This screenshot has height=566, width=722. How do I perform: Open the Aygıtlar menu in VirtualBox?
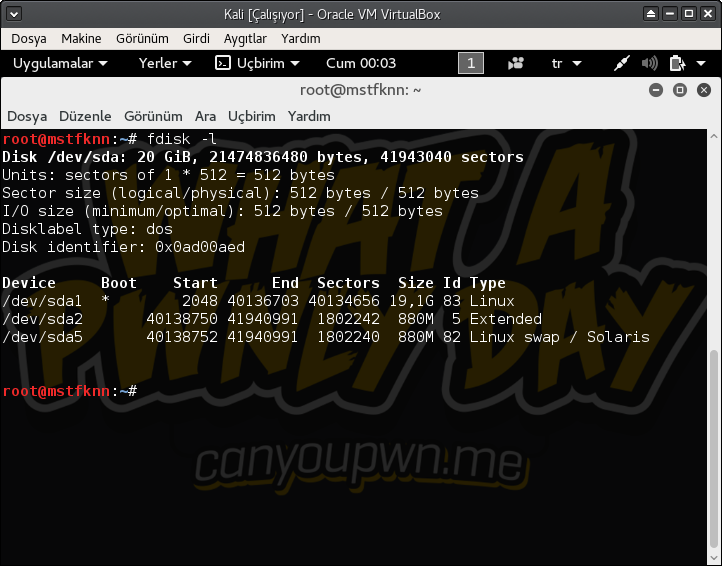[244, 38]
